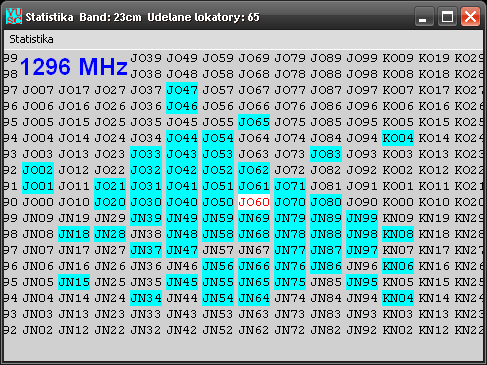Screen dimensions: 487x365
Task: Click unworked locator KO19
Action: 434,58
